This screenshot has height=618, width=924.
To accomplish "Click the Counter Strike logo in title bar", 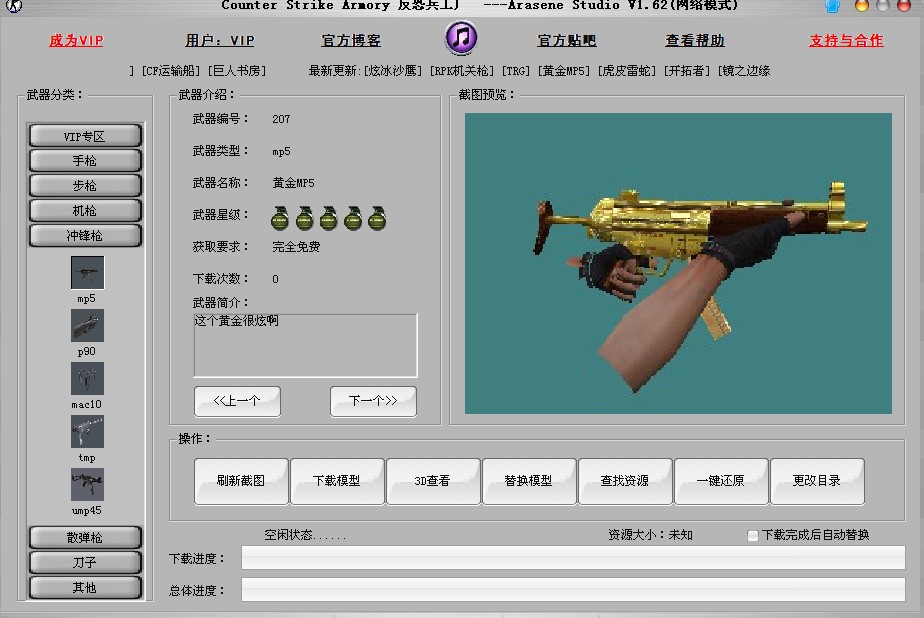I will coord(14,6).
